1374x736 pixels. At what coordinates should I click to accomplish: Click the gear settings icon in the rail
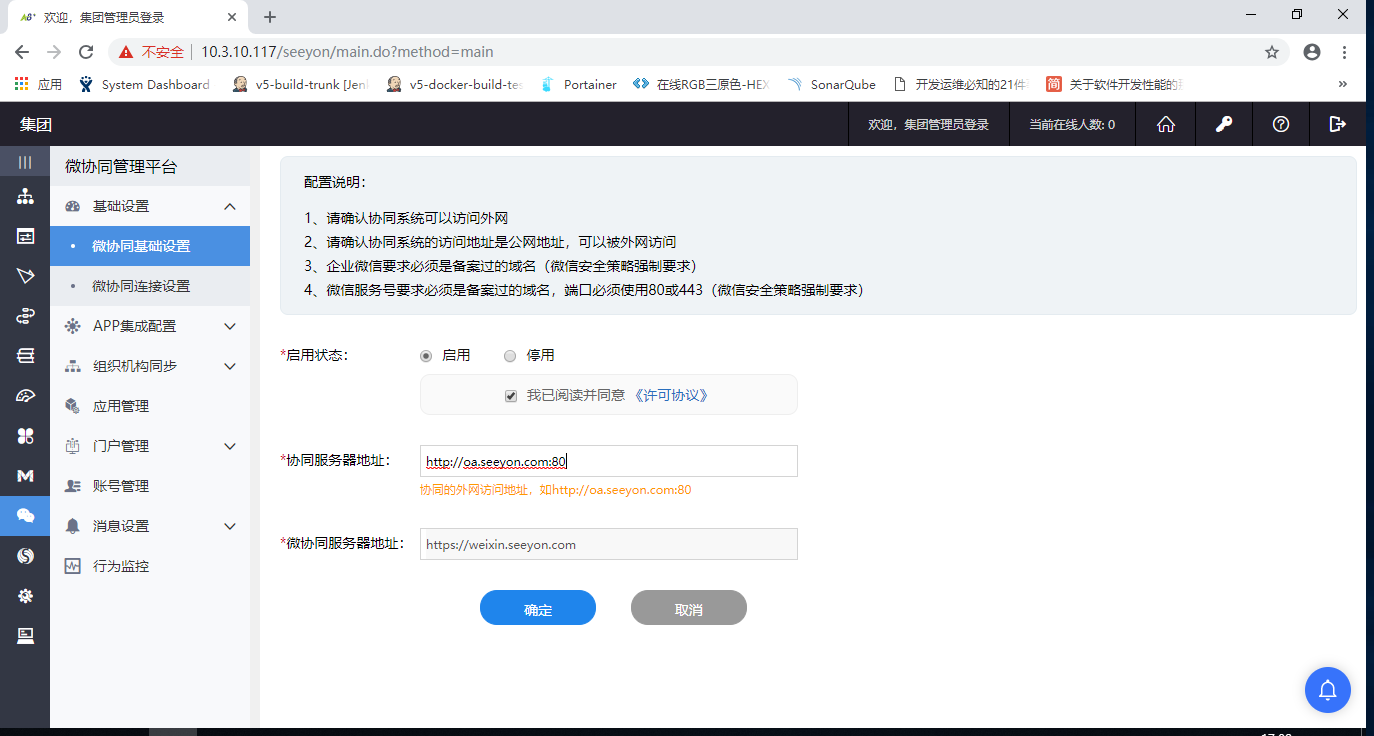click(25, 596)
